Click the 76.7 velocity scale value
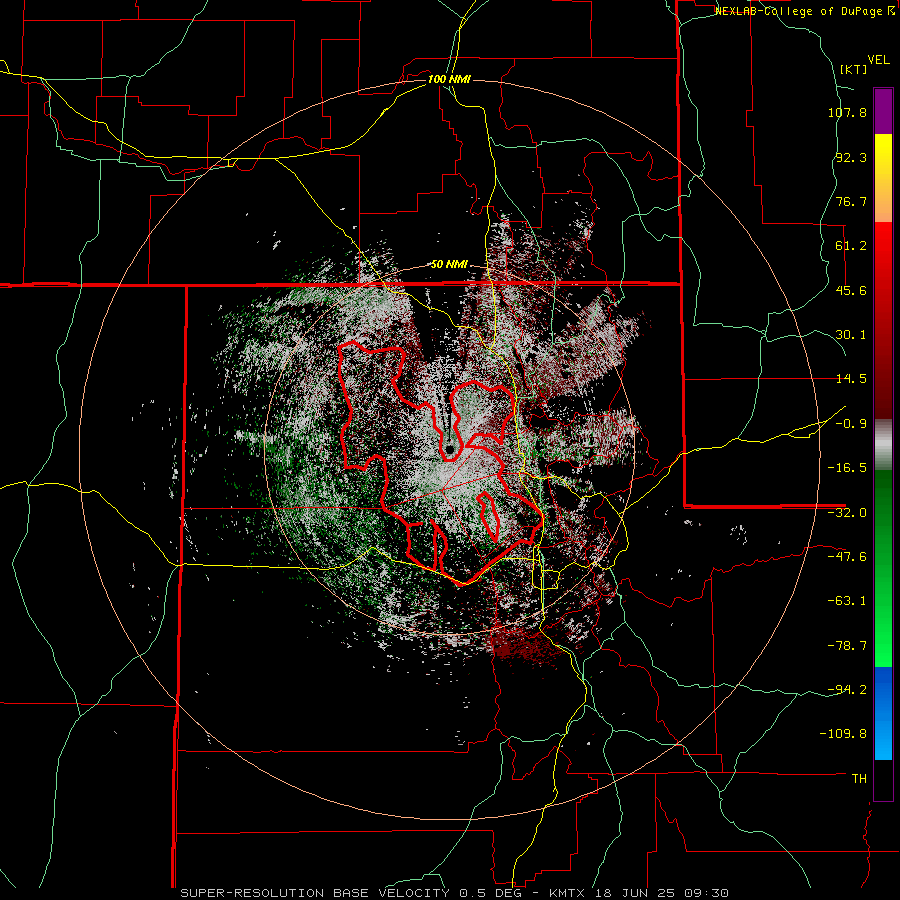This screenshot has height=900, width=900. (851, 201)
